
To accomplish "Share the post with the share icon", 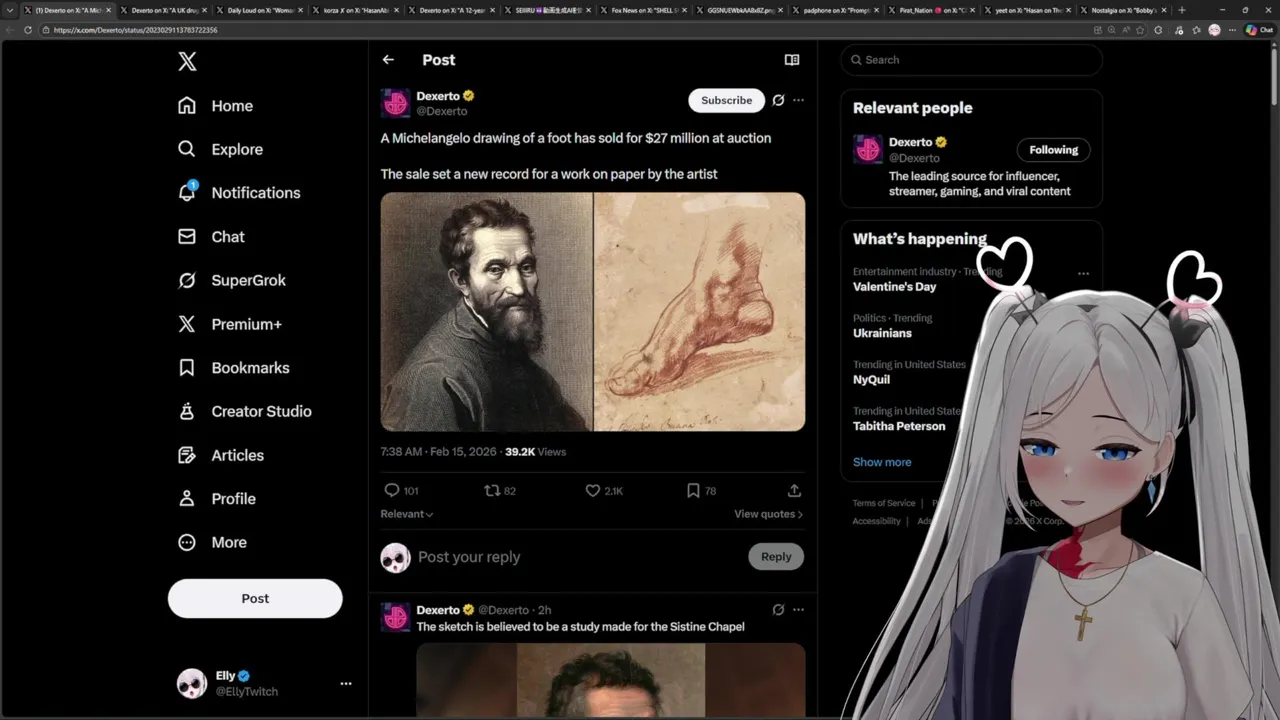I will click(794, 491).
